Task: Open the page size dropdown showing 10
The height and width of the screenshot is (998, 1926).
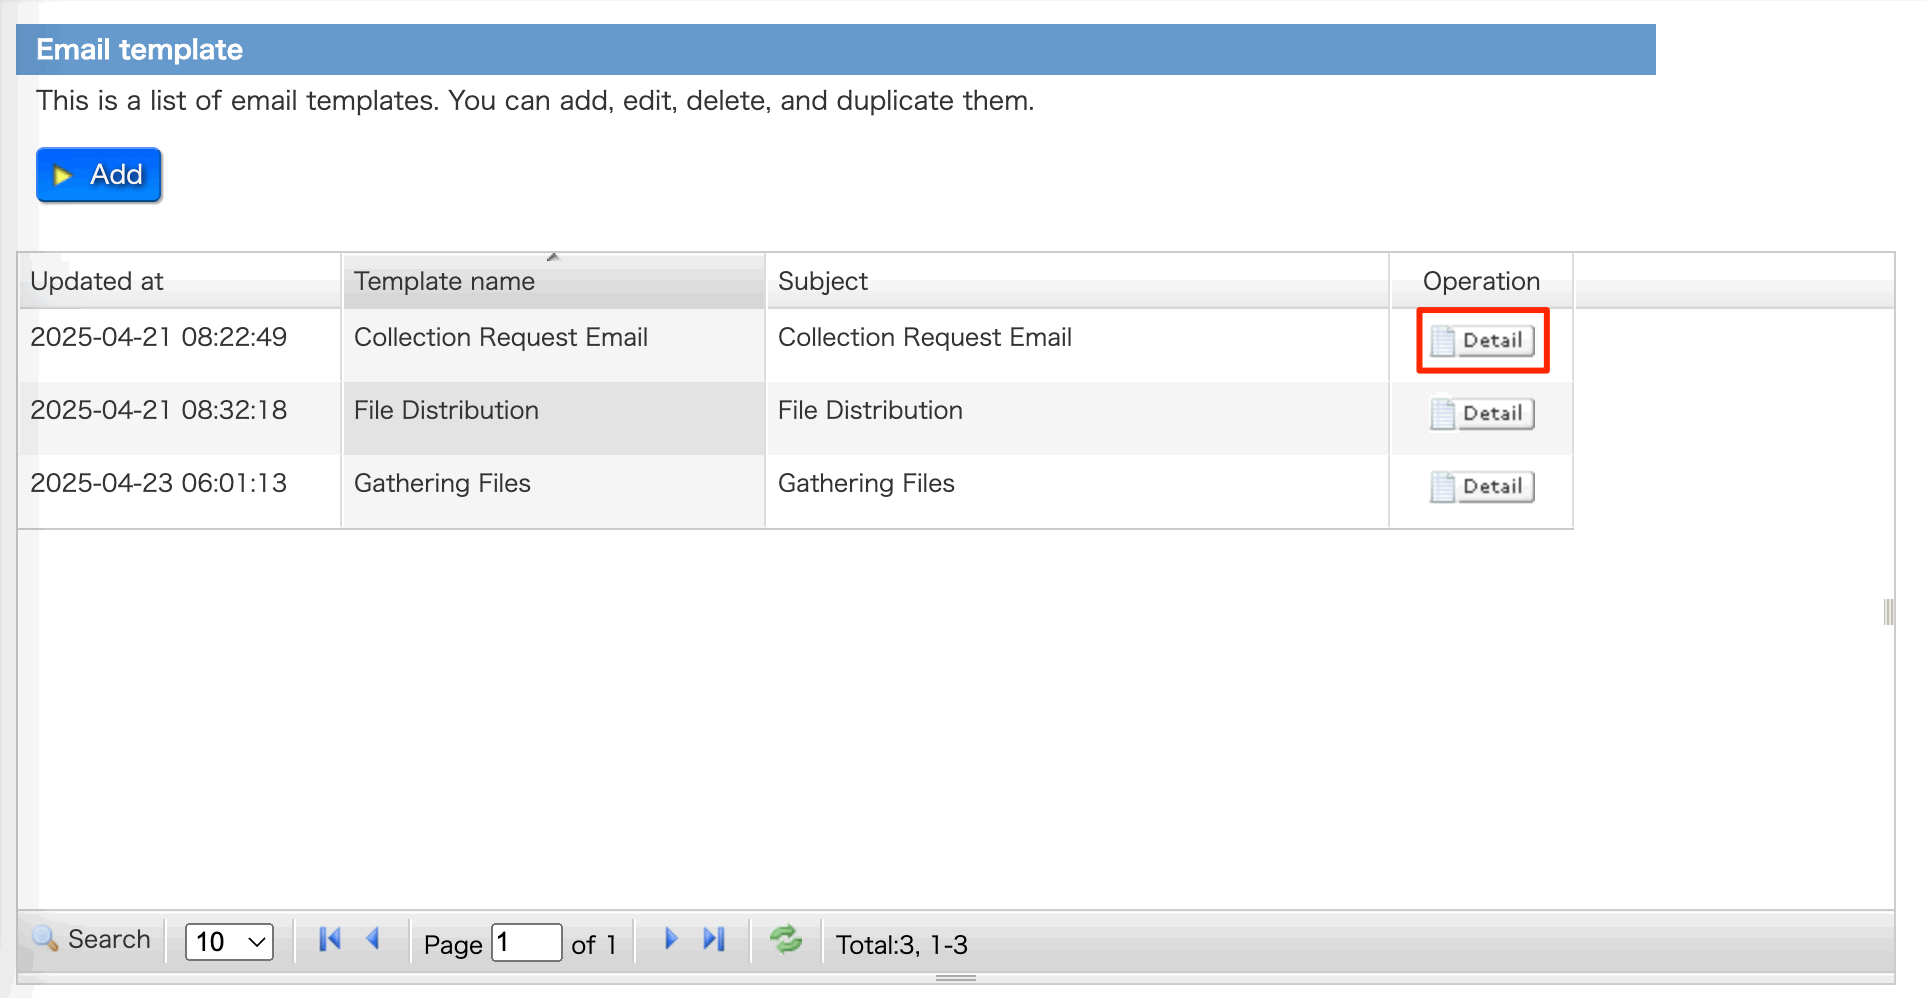Action: (x=229, y=941)
